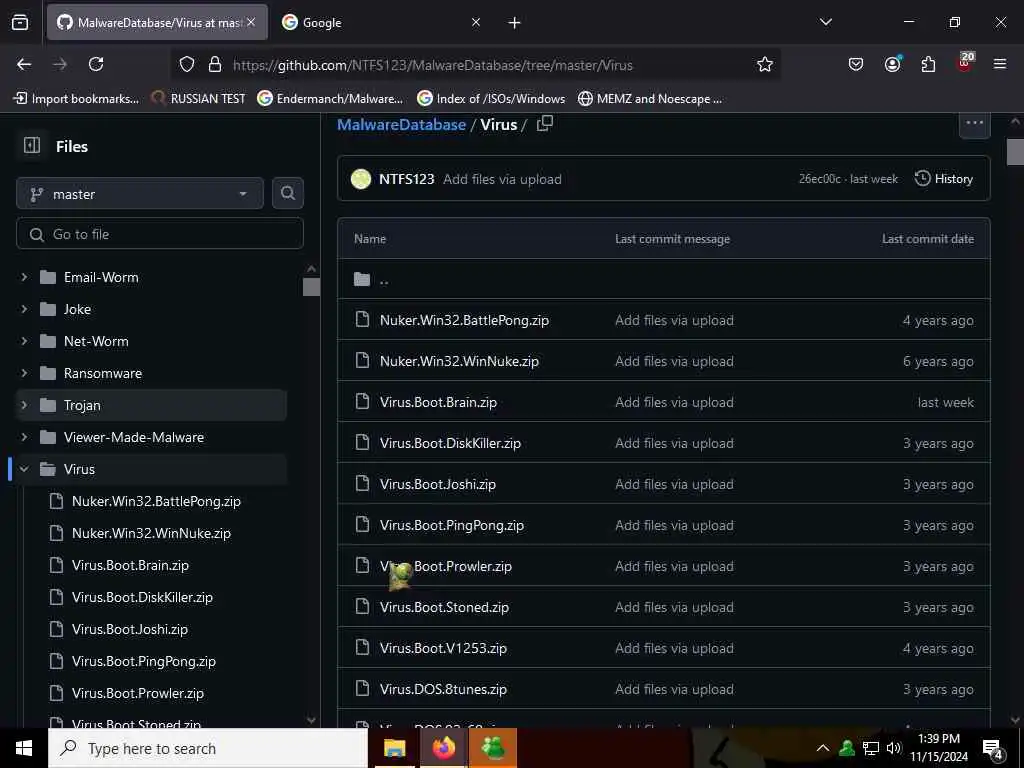1024x768 pixels.
Task: Open Firefox account icon
Action: tap(892, 64)
